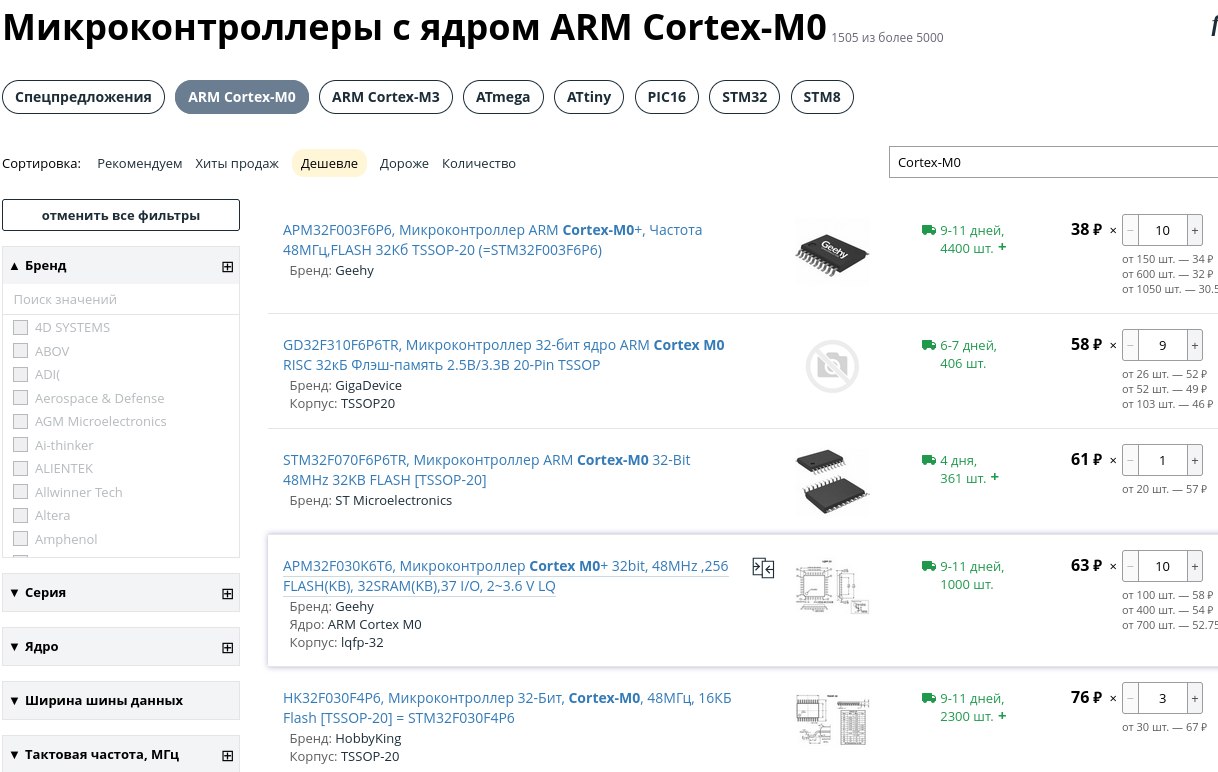The height and width of the screenshot is (772, 1218).
Task: Check the Ai-thinker brand checkbox
Action: 20,445
